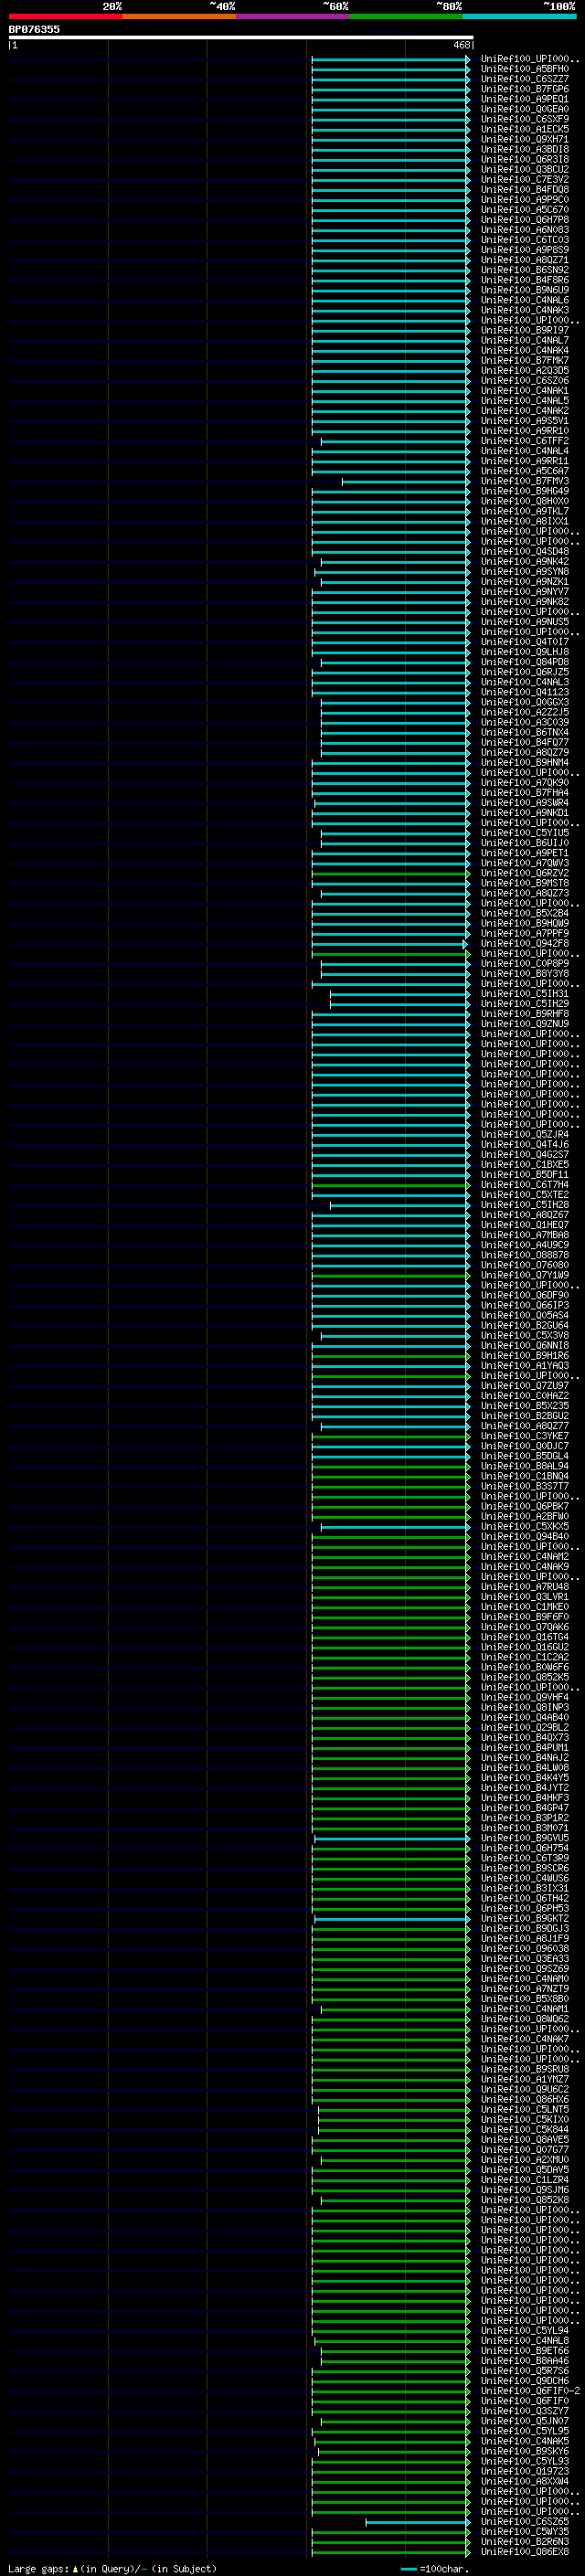Screen dimensions: 585x2576
Task: Click label UniRef100_Q3SZY7
Action: coord(524,2410)
